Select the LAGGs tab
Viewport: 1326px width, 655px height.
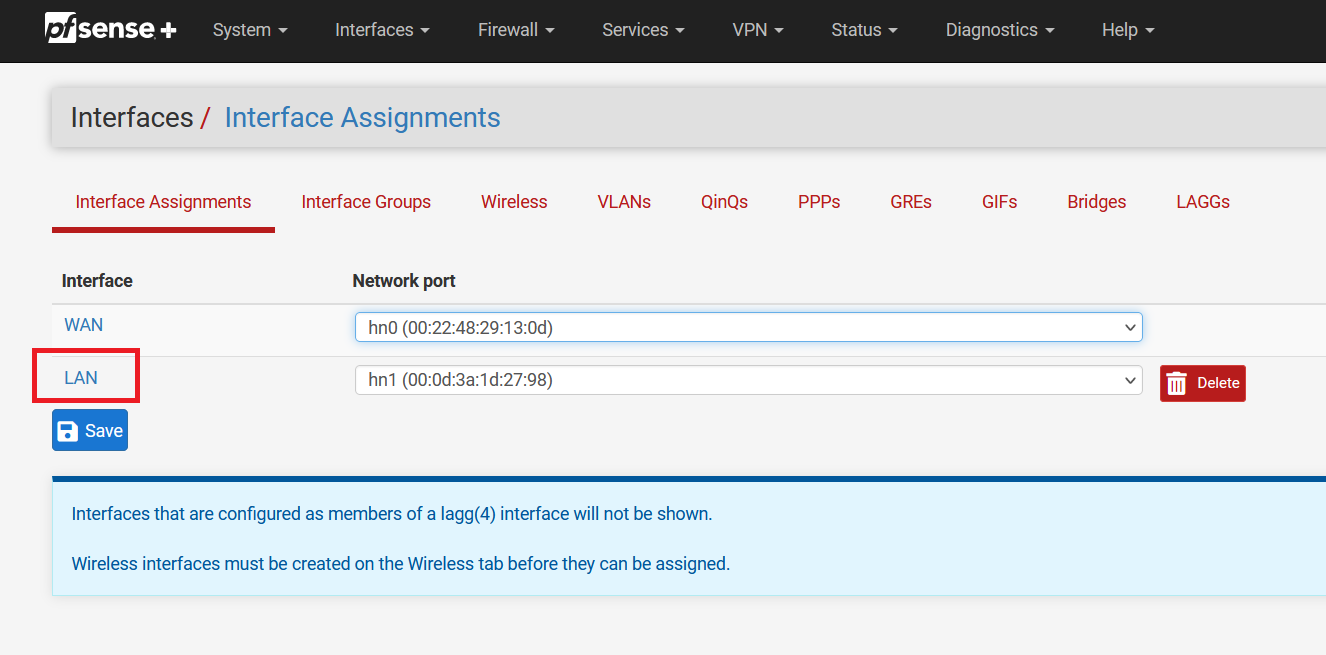tap(1203, 202)
